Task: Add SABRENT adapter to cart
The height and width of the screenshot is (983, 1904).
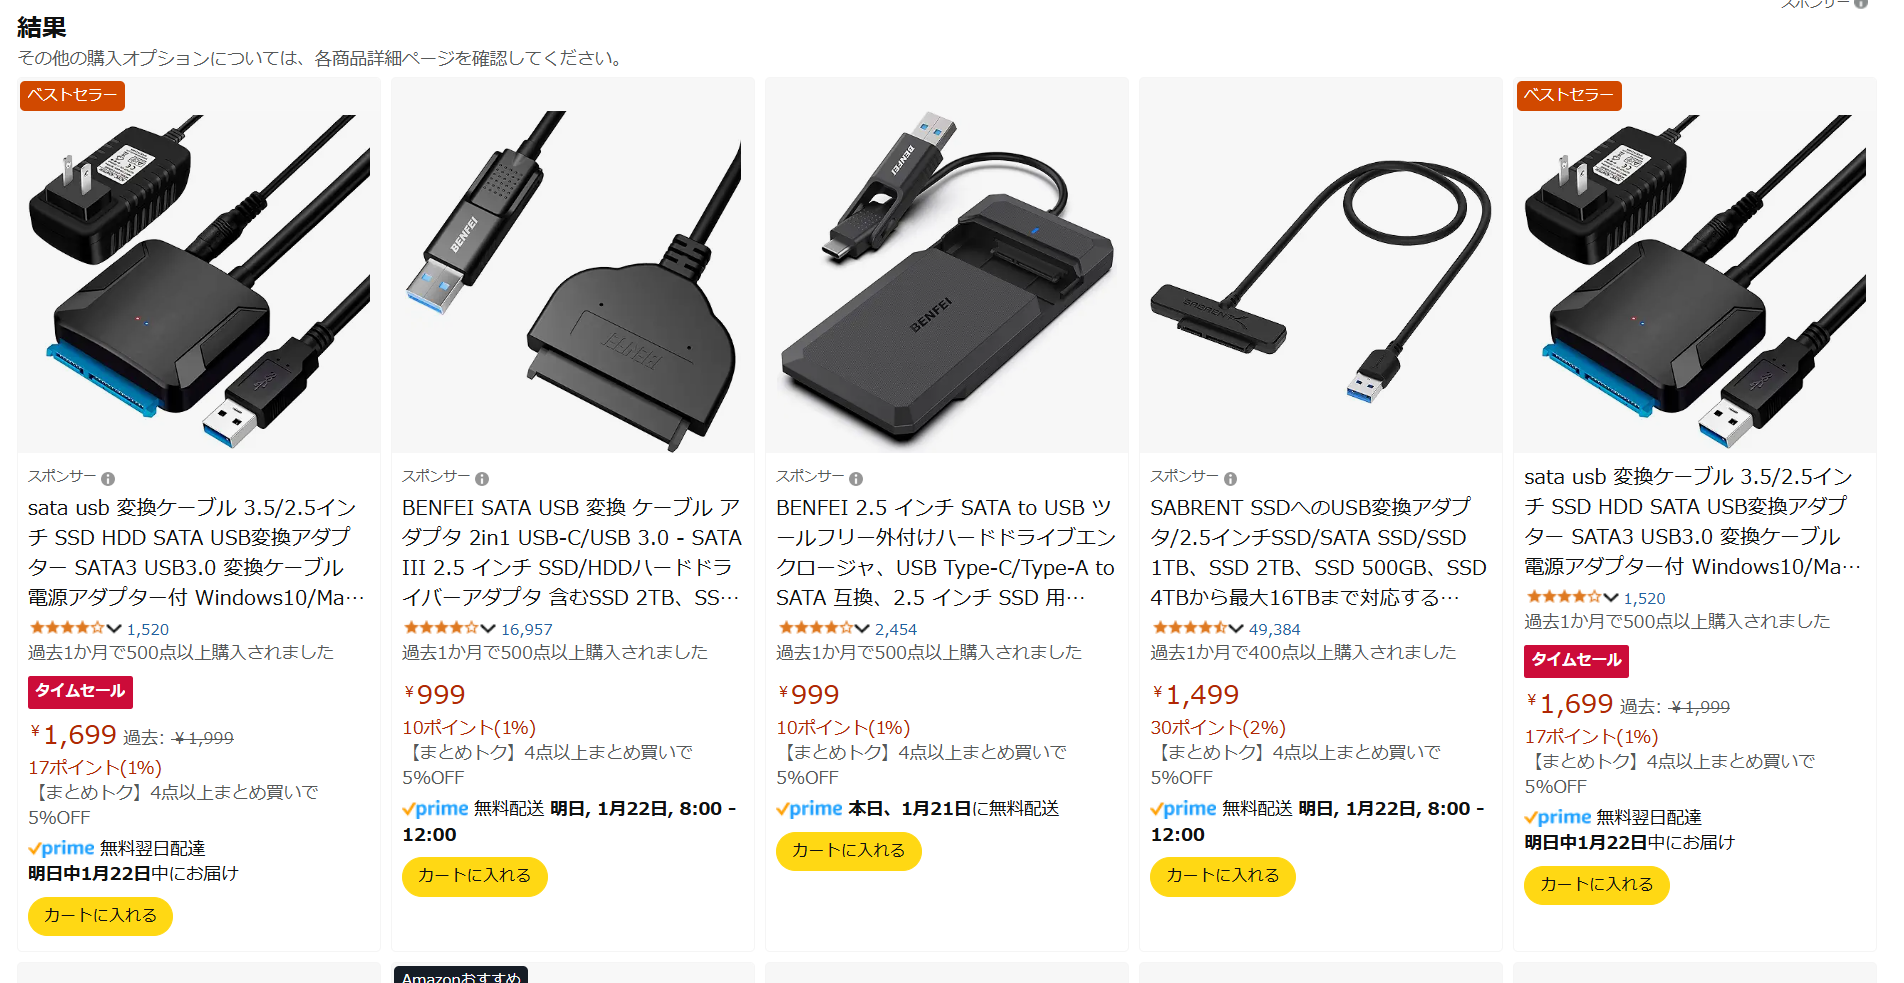Action: pyautogui.click(x=1222, y=876)
